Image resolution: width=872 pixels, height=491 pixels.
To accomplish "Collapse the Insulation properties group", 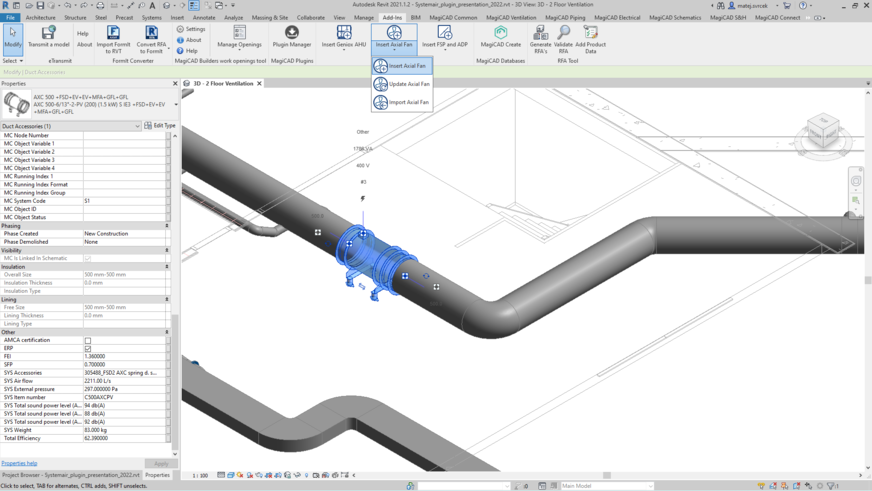I will tap(167, 267).
